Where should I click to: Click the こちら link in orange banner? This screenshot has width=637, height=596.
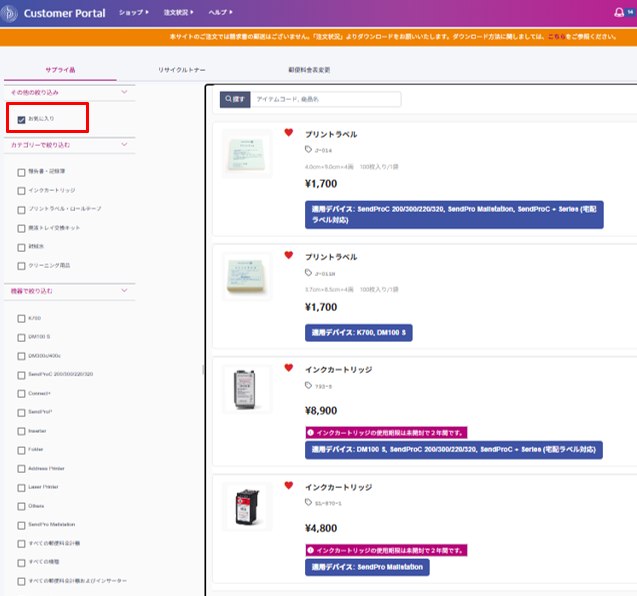(554, 37)
